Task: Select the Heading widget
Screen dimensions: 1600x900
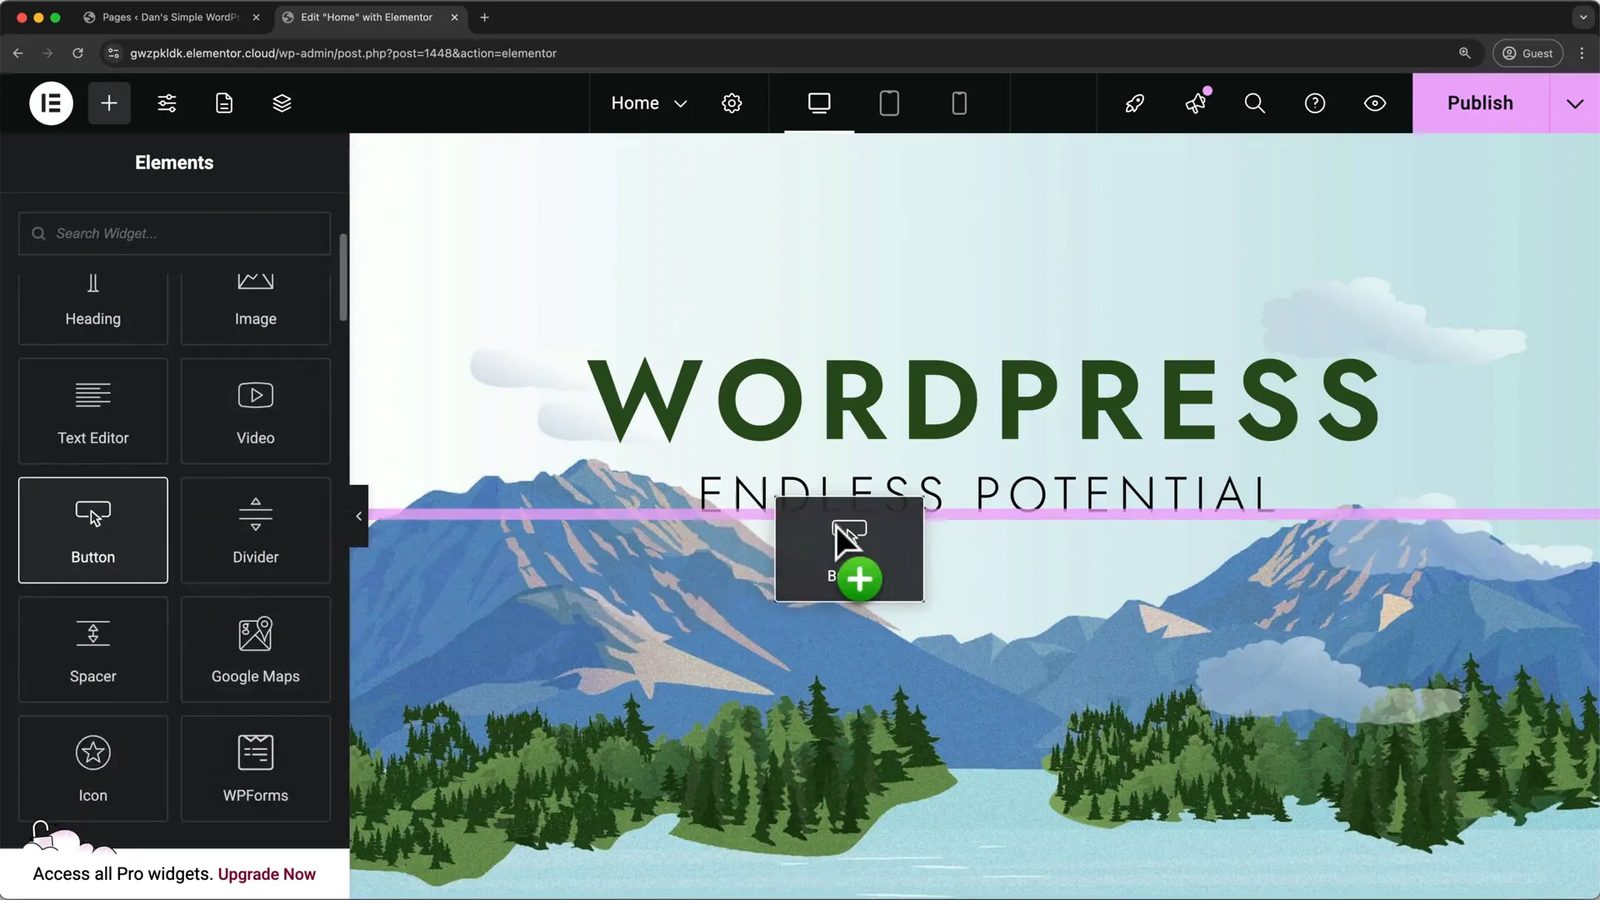Action: (x=93, y=308)
